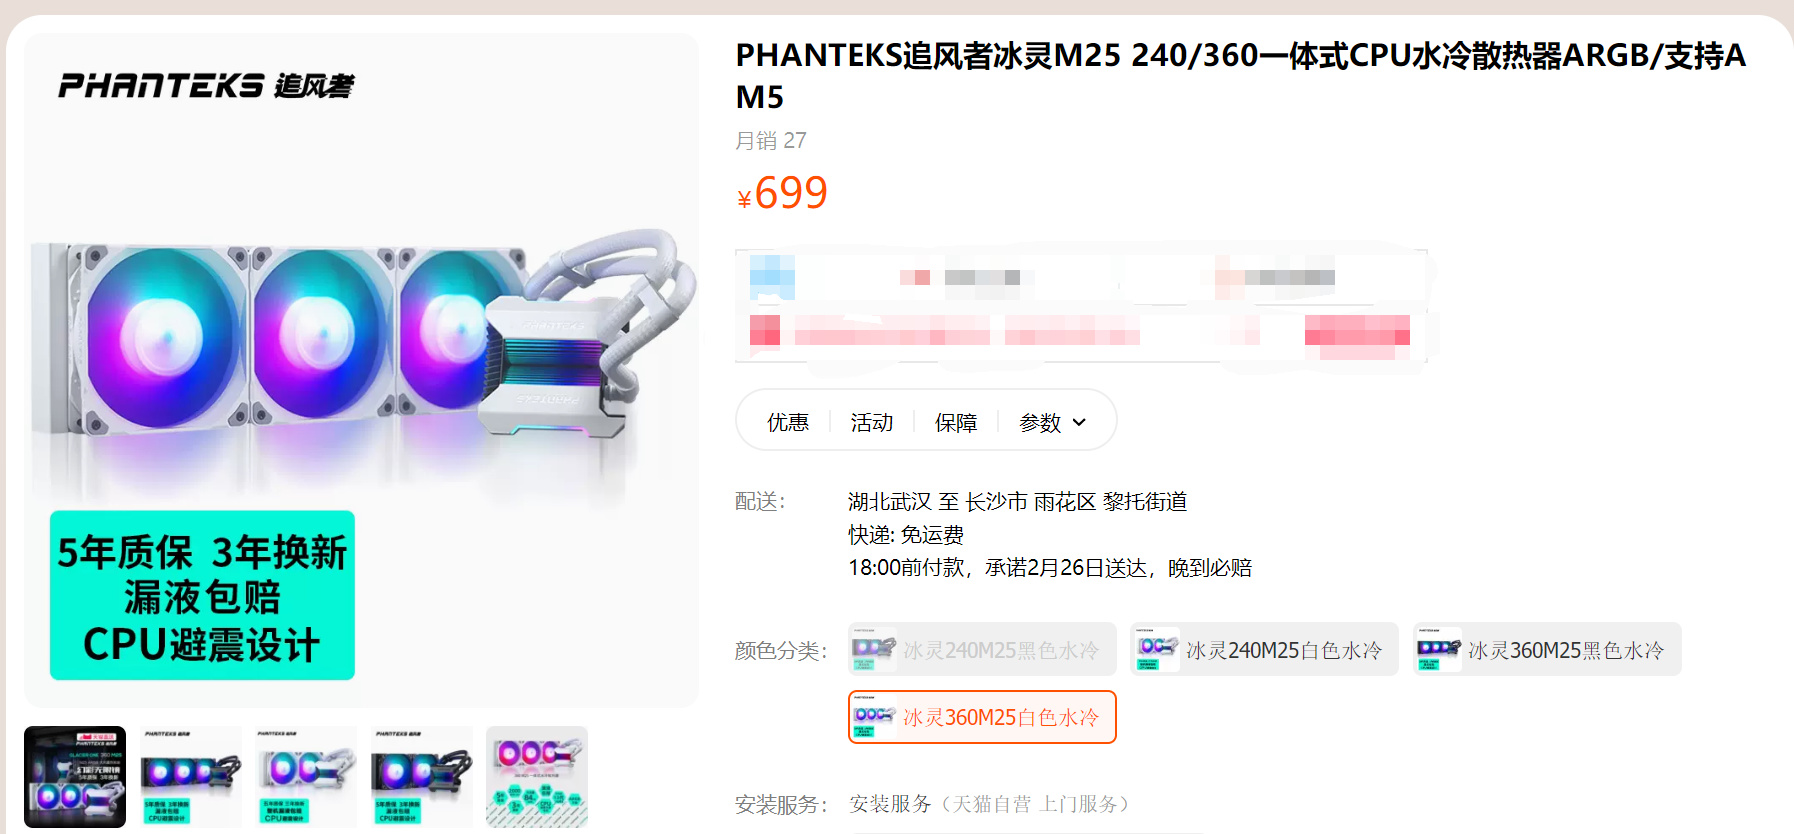Click the delivery address 长沙市 雨花区 黎托街道

1076,501
